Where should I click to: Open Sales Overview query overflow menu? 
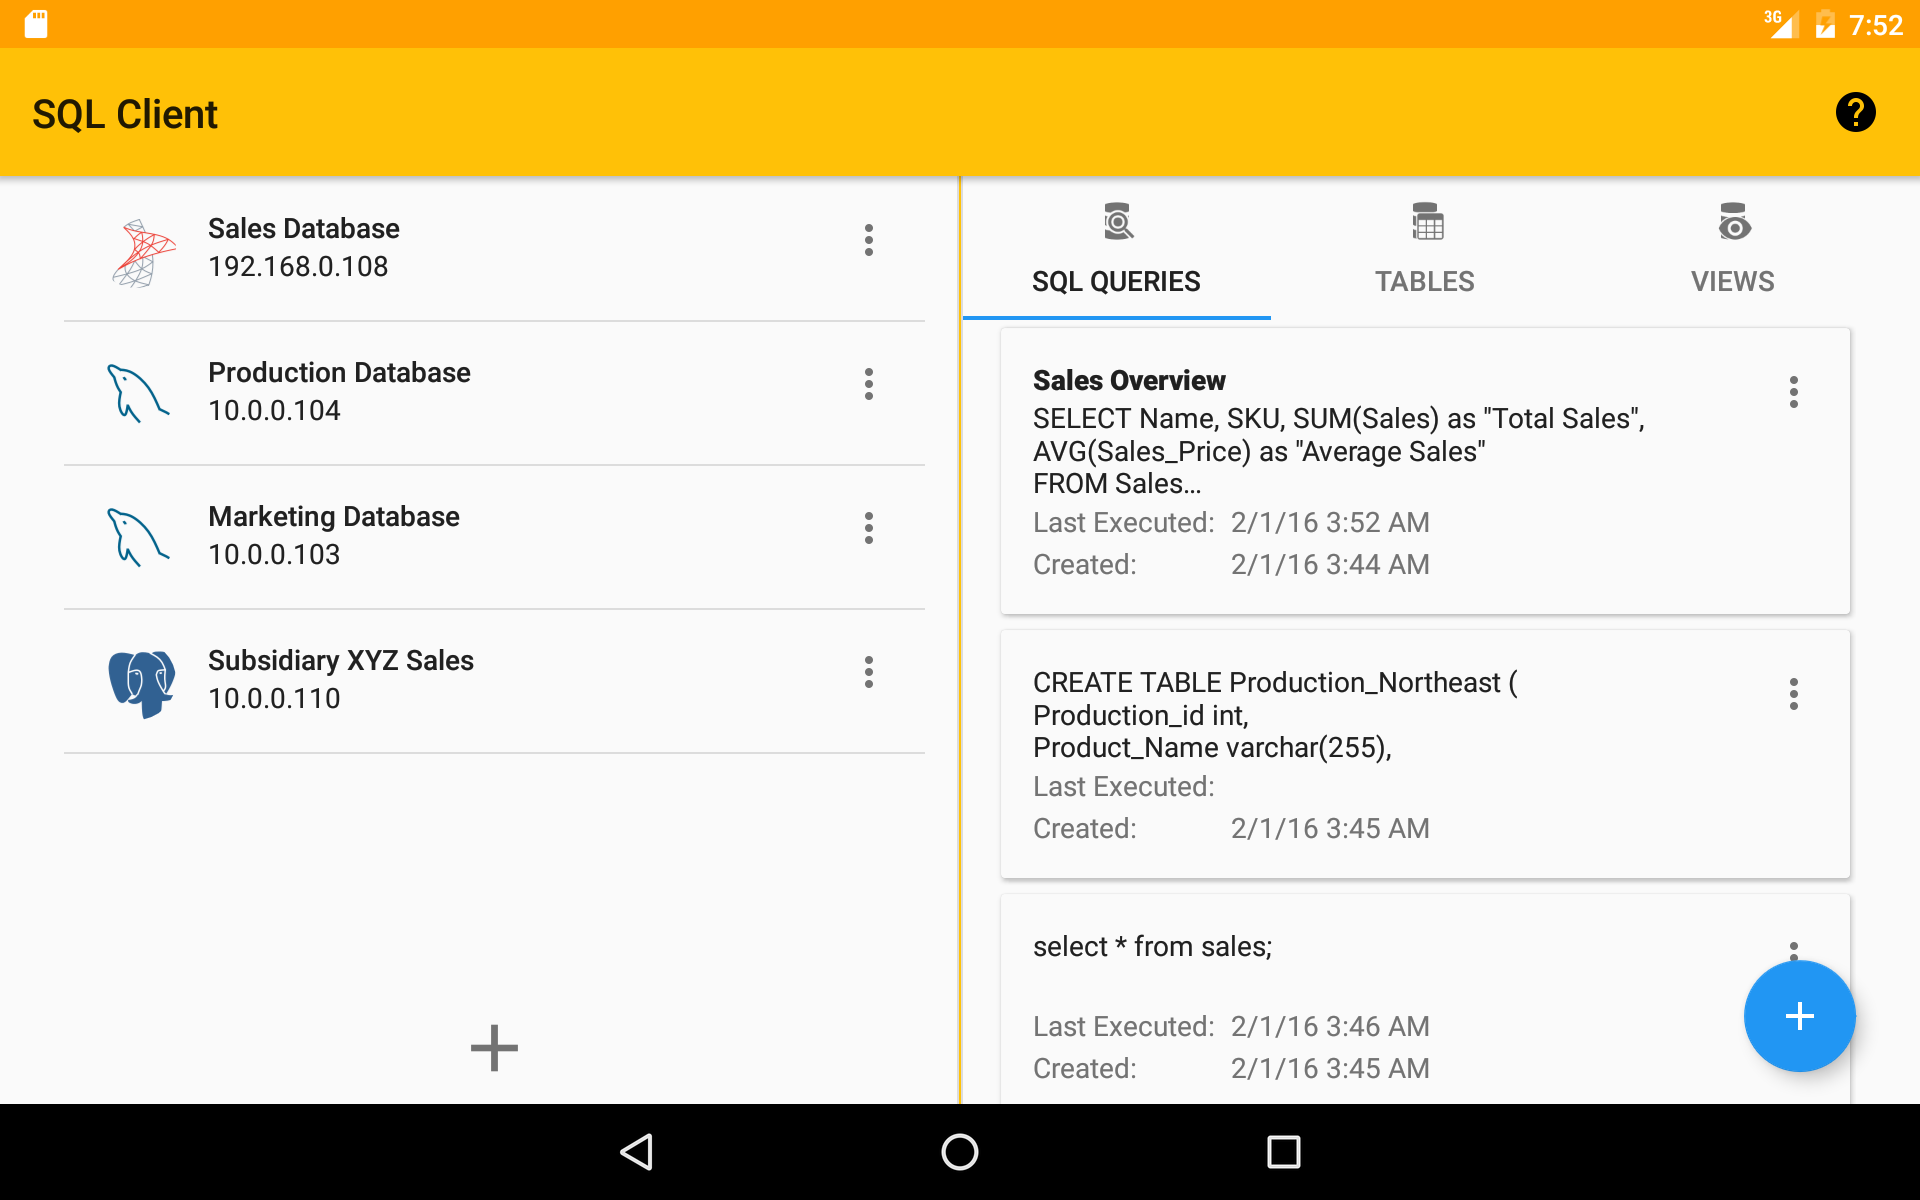tap(1793, 392)
